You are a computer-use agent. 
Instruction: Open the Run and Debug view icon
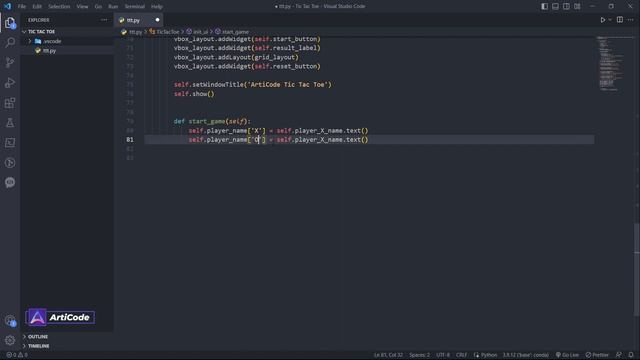coord(10,82)
